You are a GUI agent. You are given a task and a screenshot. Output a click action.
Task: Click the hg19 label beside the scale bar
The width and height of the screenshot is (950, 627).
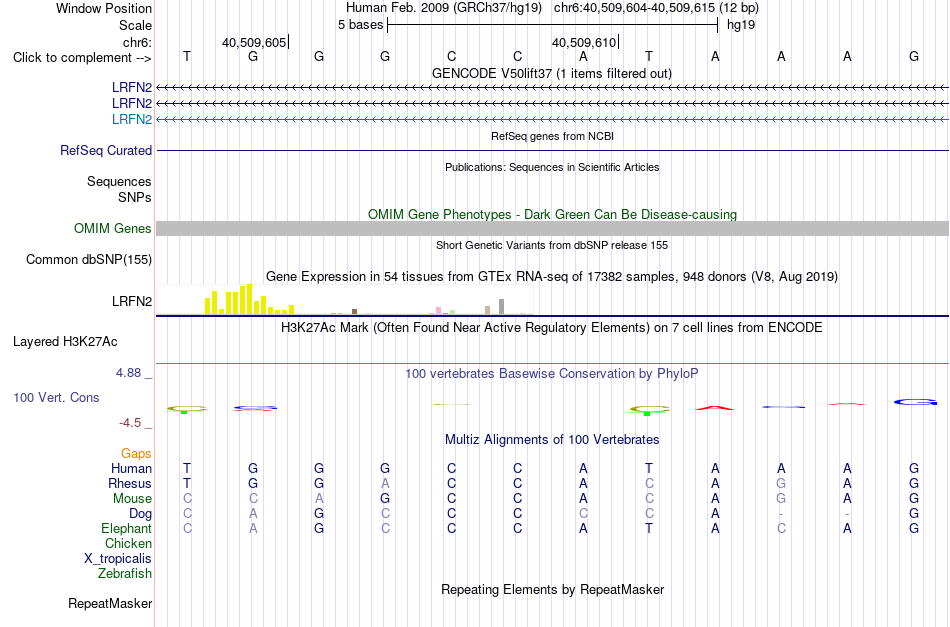tap(741, 25)
